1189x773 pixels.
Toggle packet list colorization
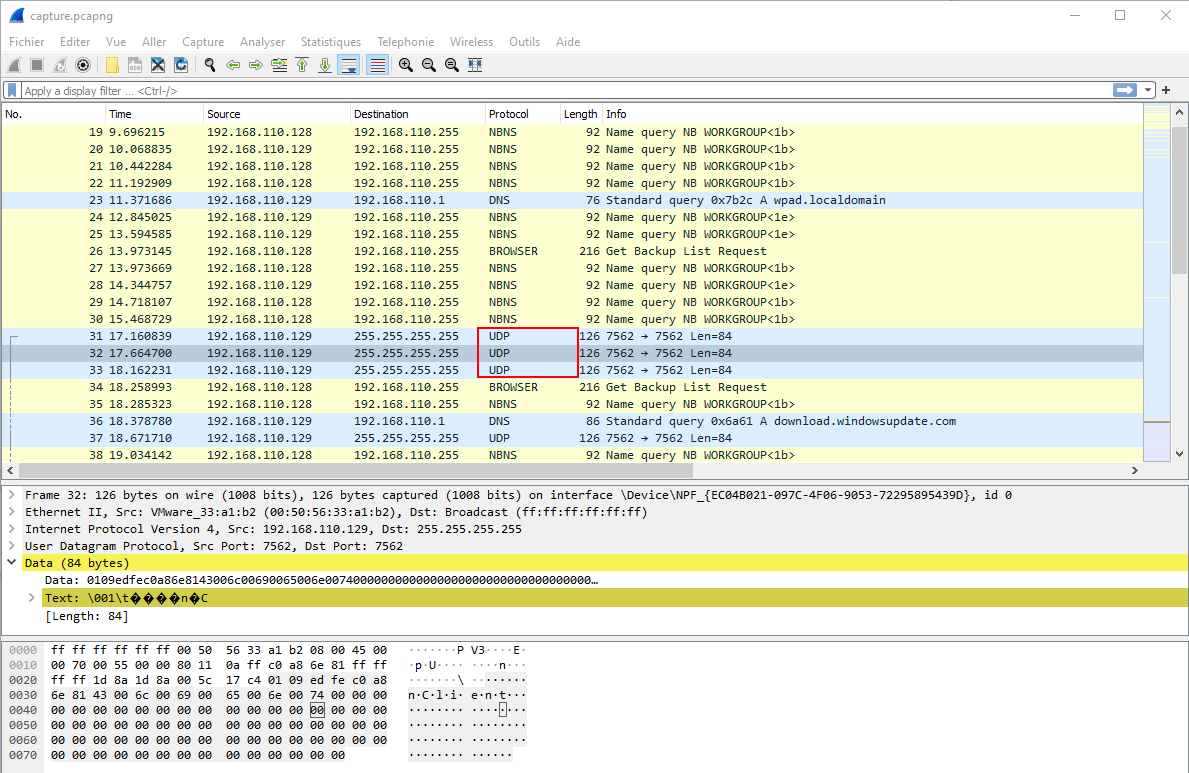[377, 65]
